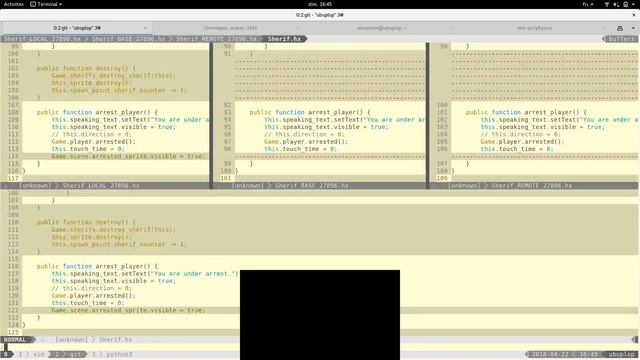Open the fr keyboard layout menu

tap(588, 4)
